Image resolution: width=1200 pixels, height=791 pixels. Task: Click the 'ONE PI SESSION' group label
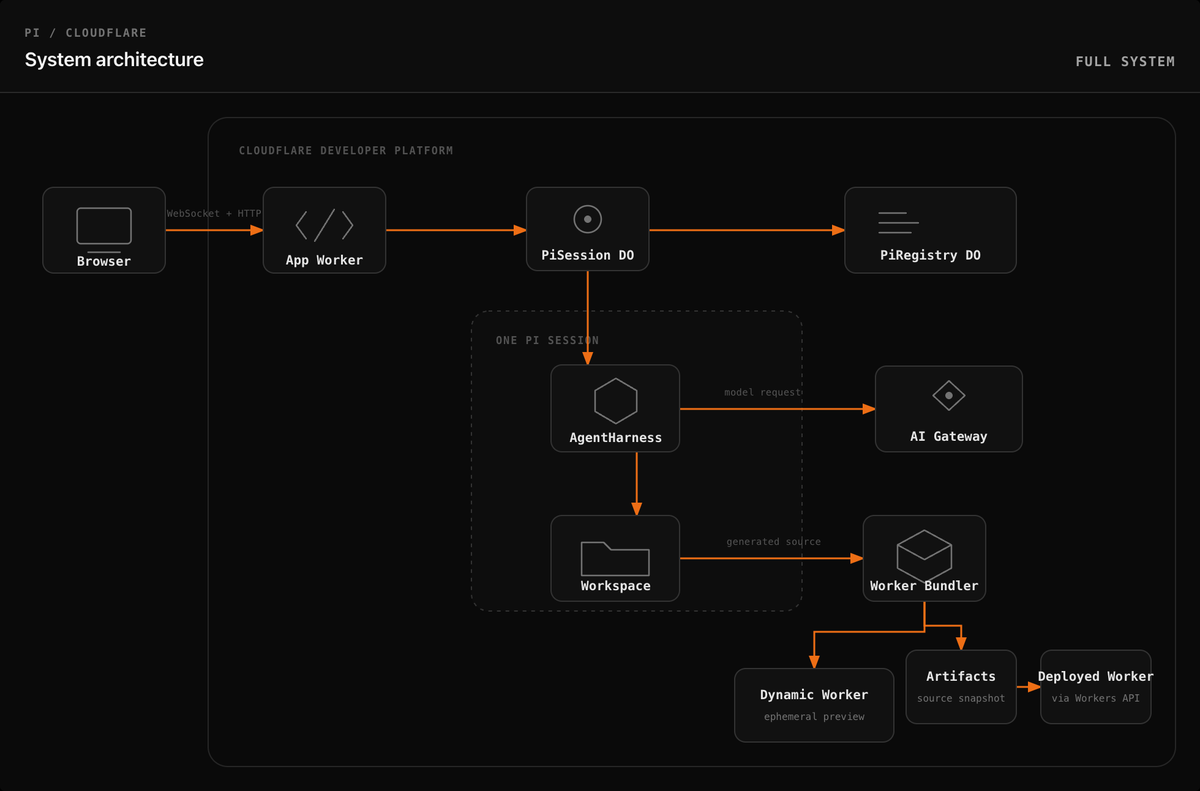coord(547,341)
